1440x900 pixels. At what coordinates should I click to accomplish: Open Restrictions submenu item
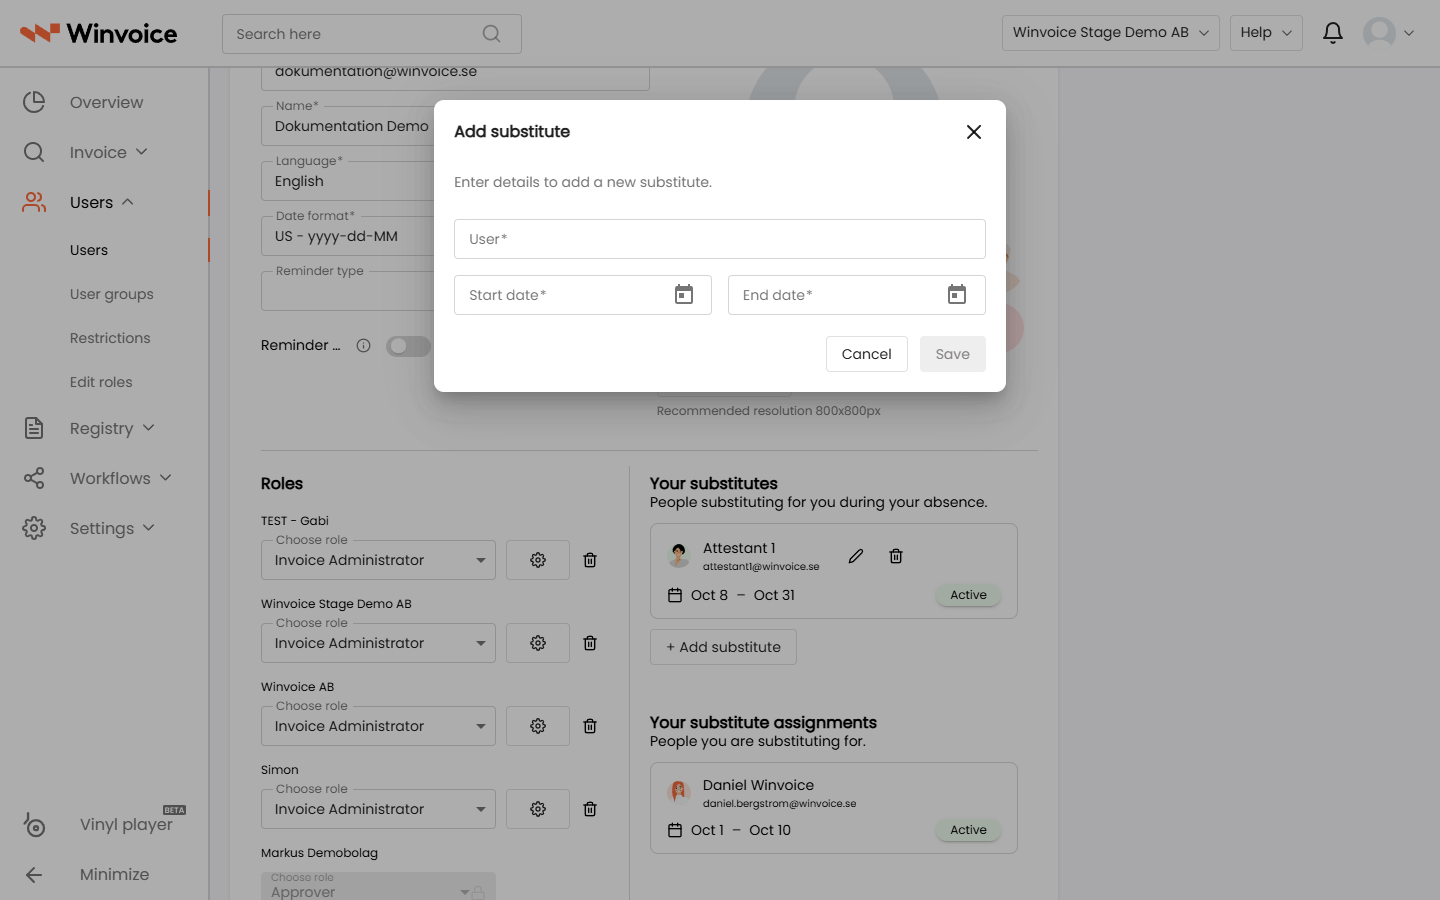pyautogui.click(x=110, y=338)
